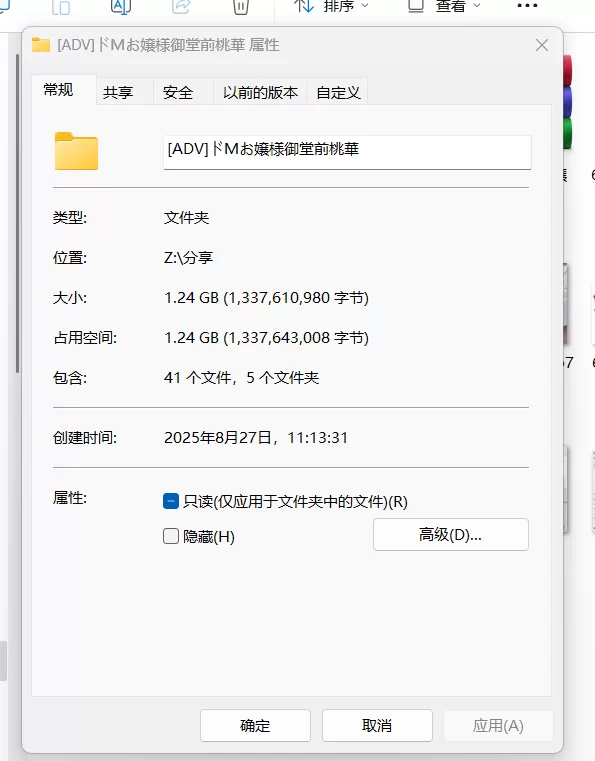This screenshot has width=595, height=761.
Task: Close the properties dialog with X
Action: [x=542, y=45]
